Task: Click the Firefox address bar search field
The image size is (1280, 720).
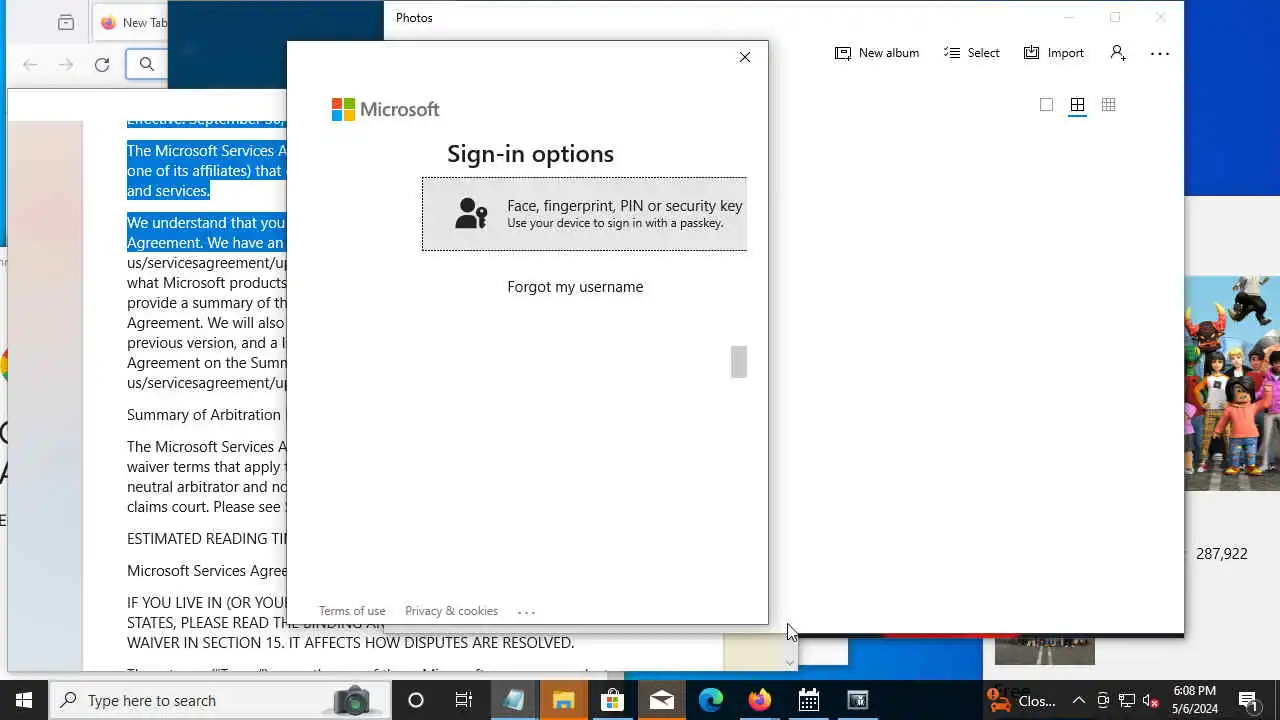Action: [x=147, y=65]
